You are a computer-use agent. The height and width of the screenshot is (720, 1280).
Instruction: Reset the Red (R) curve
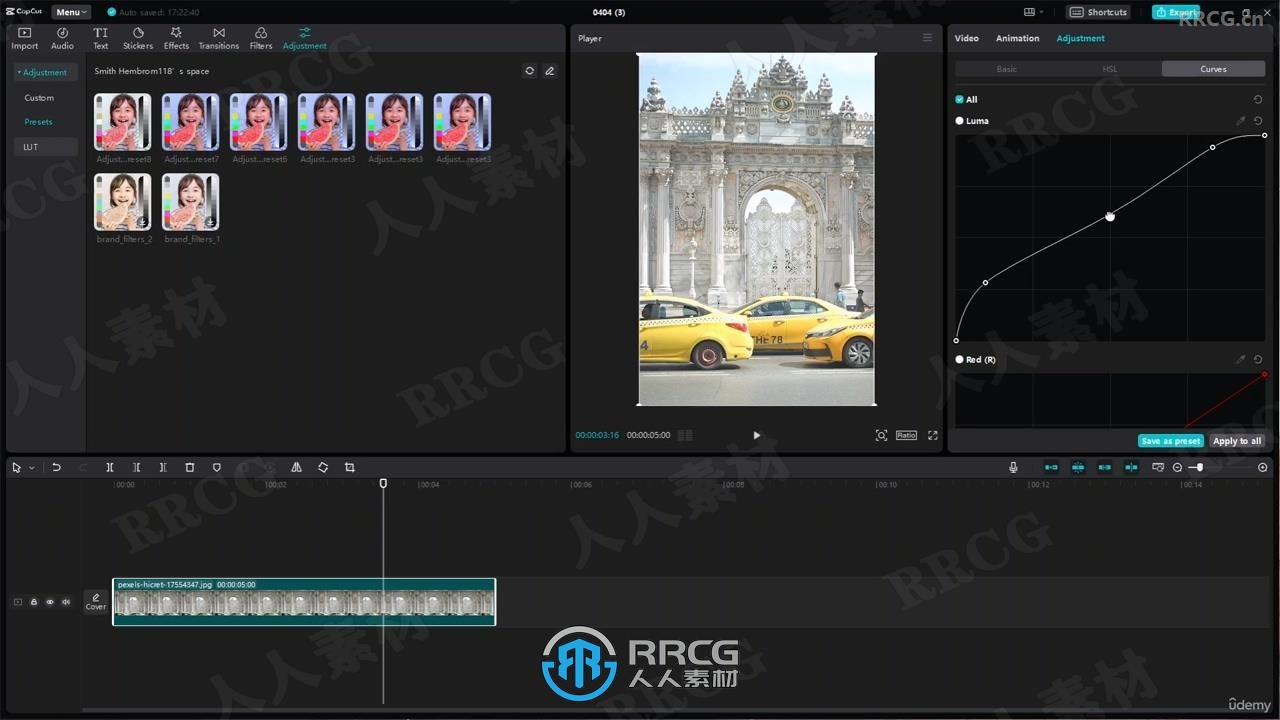[1258, 359]
